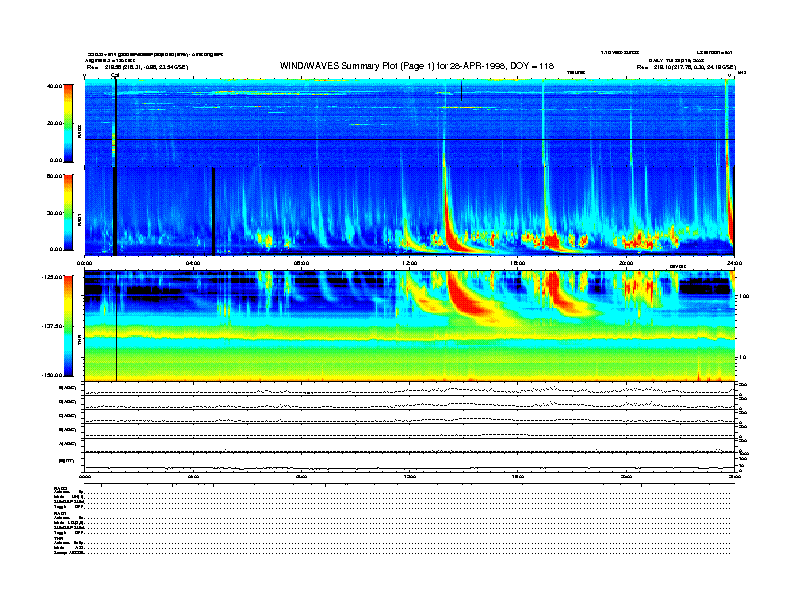
Task: Click the 20.00 tick on RAD2 color scale
Action: point(54,123)
